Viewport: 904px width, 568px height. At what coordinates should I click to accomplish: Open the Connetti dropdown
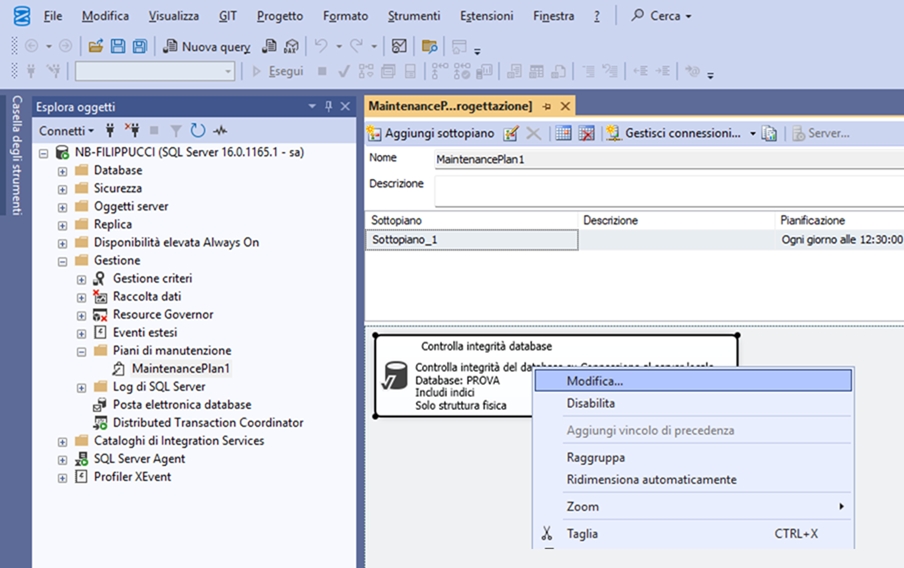click(x=66, y=131)
